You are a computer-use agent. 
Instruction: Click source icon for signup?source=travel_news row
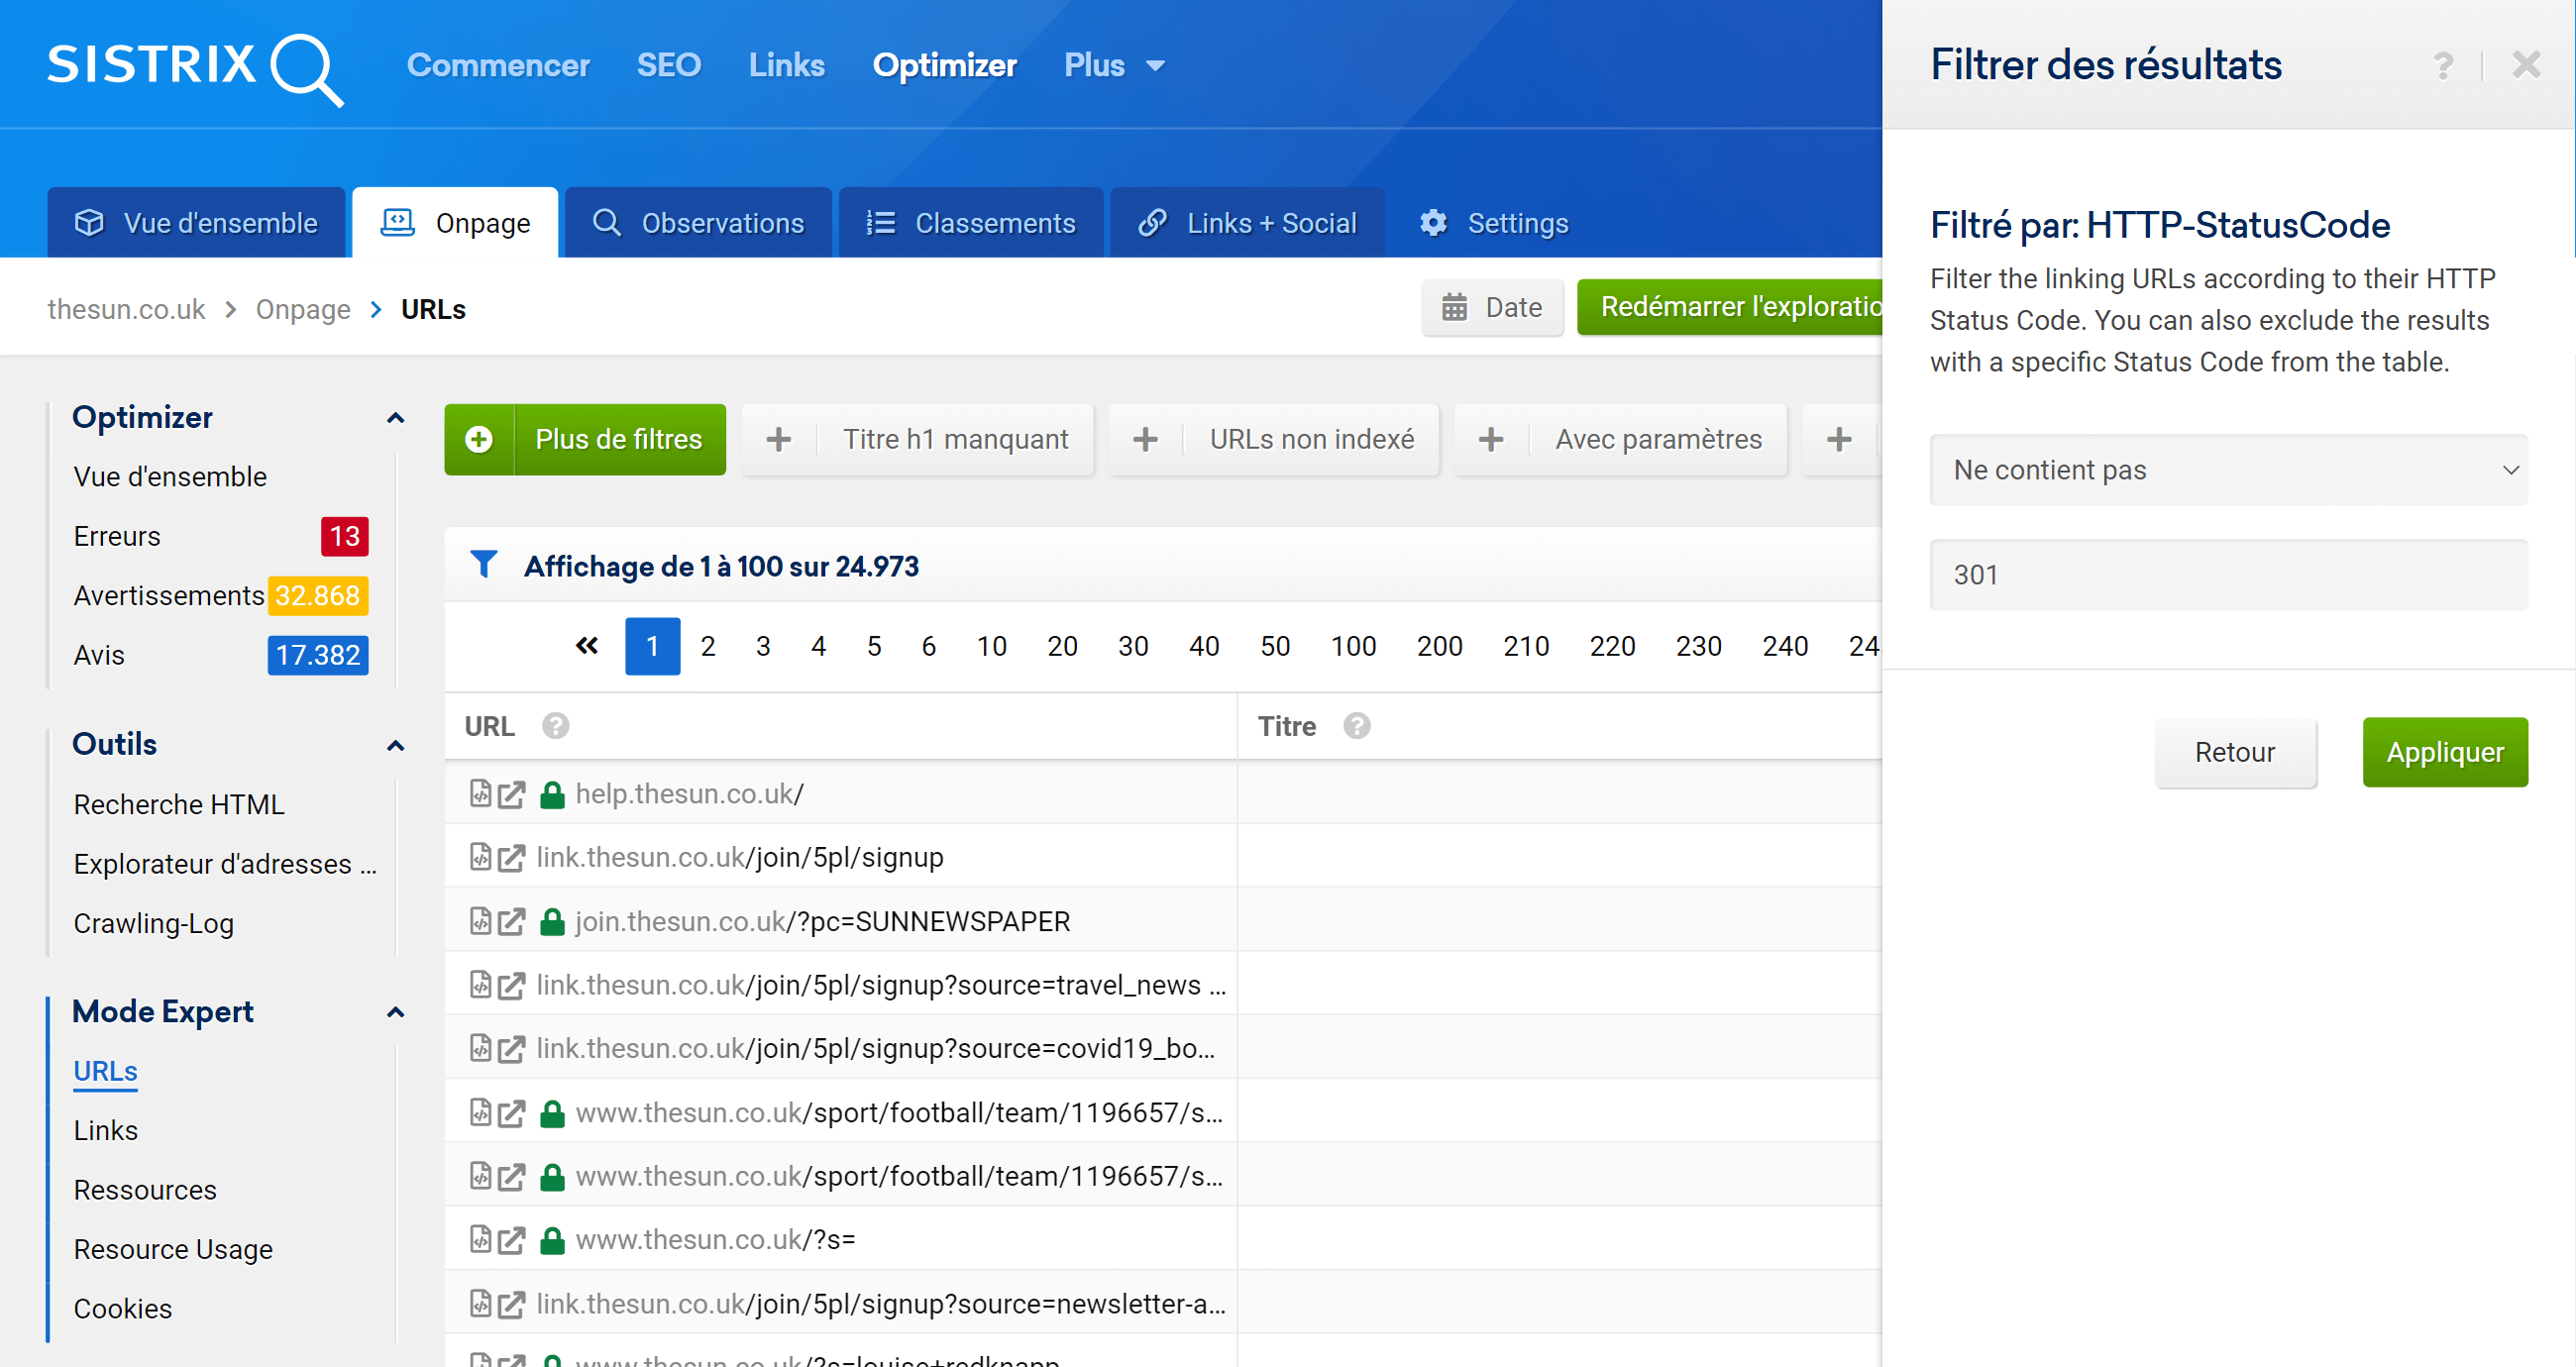click(481, 985)
